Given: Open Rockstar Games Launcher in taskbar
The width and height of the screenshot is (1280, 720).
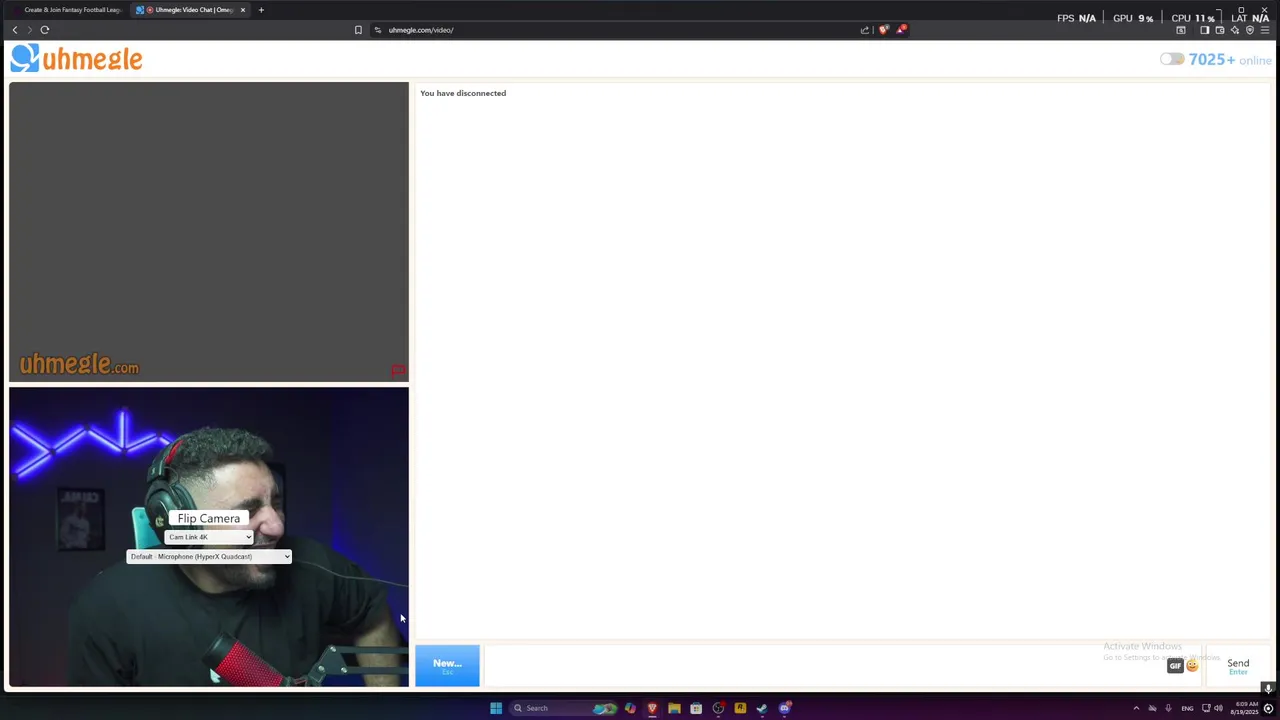Looking at the screenshot, I should [x=740, y=708].
